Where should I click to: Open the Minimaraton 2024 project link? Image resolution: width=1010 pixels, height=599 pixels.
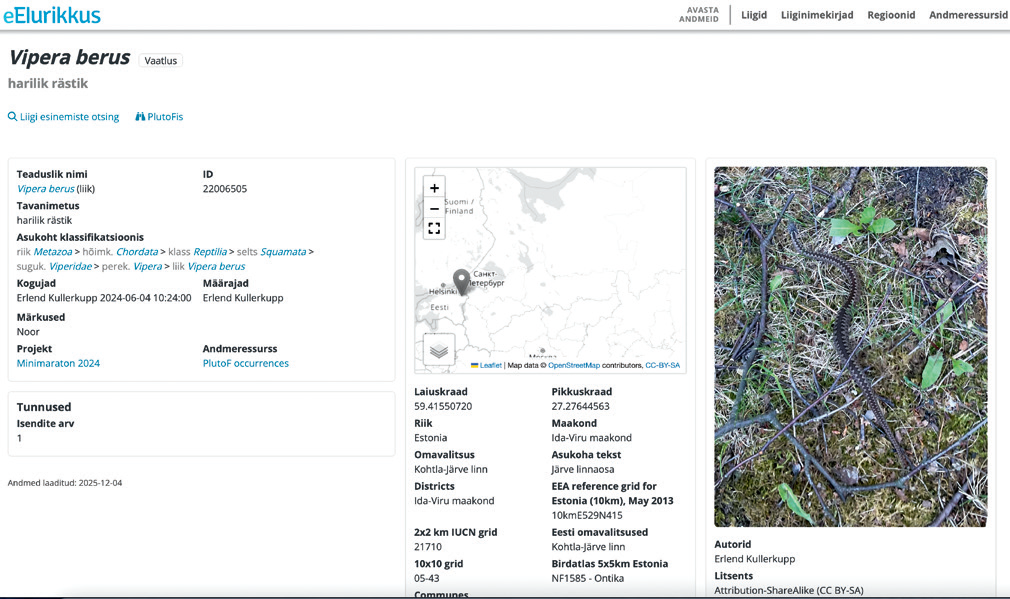point(58,363)
